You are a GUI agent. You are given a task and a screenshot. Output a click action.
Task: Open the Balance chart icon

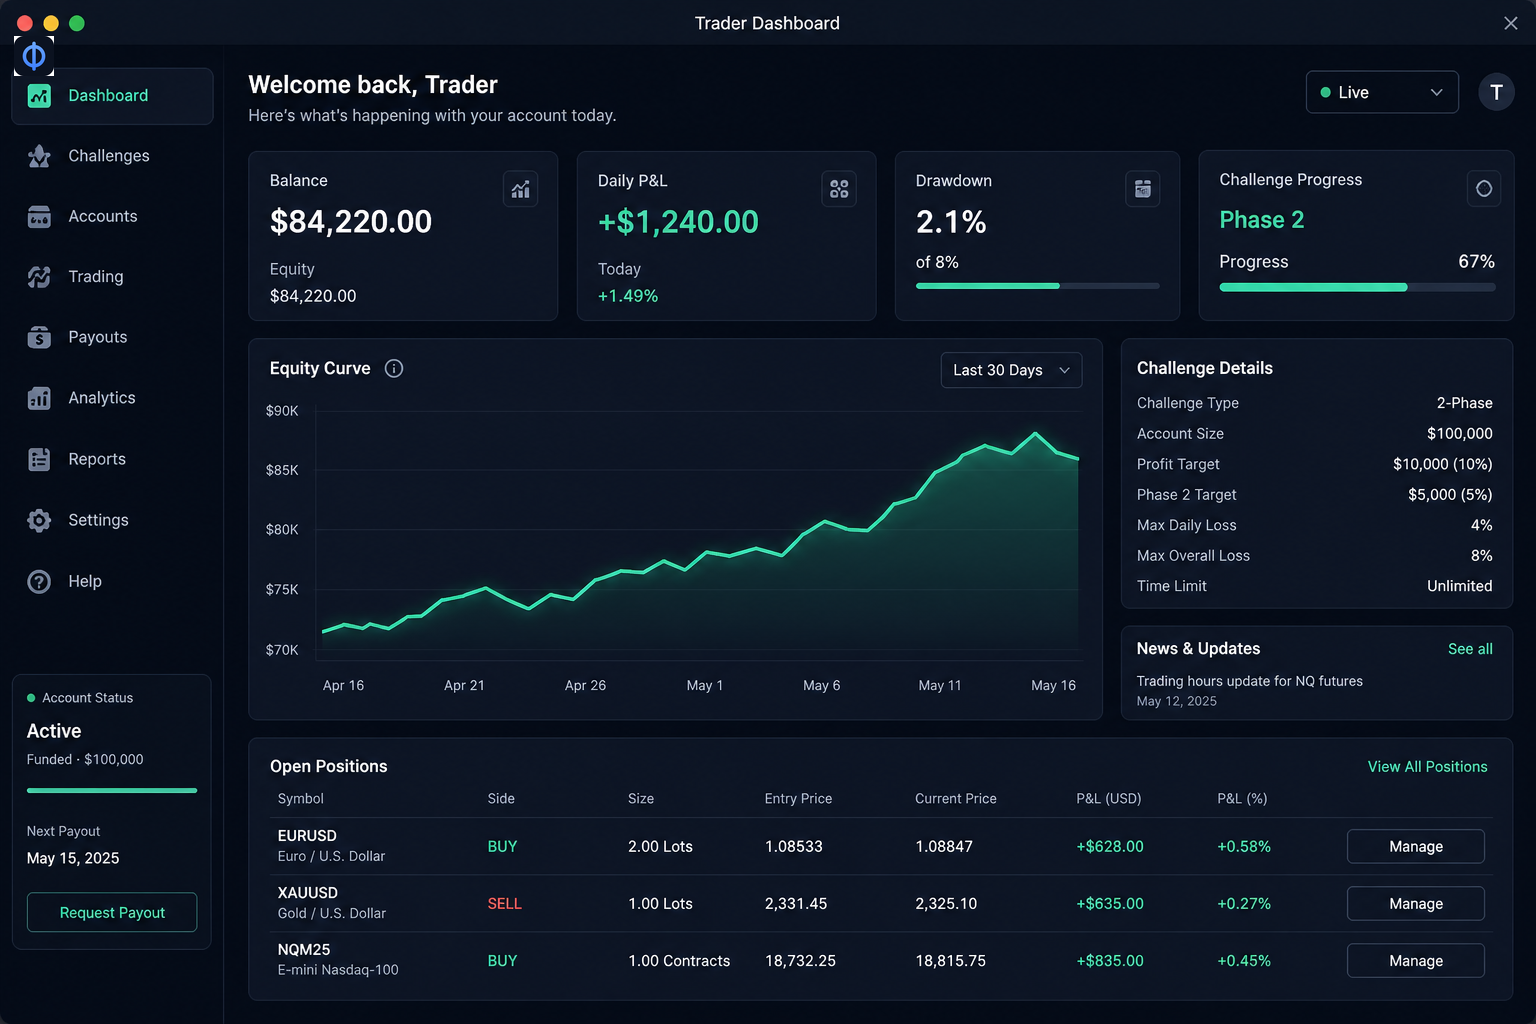click(x=520, y=189)
